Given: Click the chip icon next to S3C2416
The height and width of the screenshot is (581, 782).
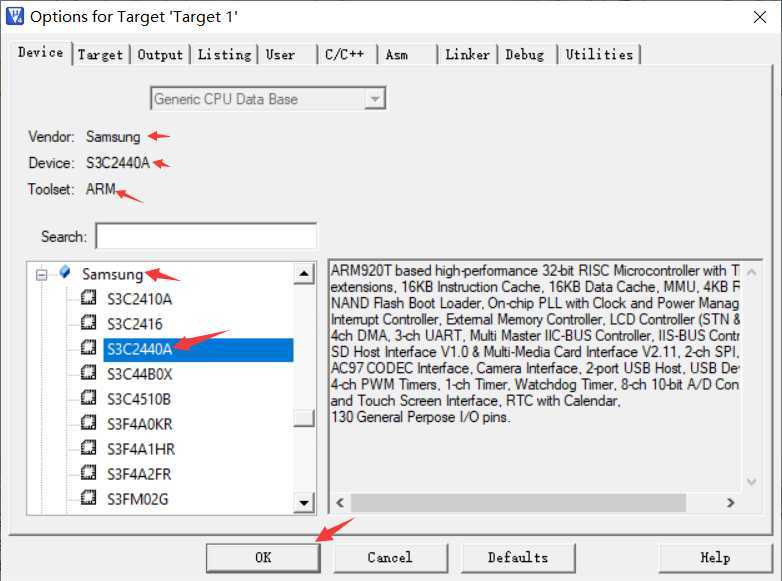Looking at the screenshot, I should [89, 323].
